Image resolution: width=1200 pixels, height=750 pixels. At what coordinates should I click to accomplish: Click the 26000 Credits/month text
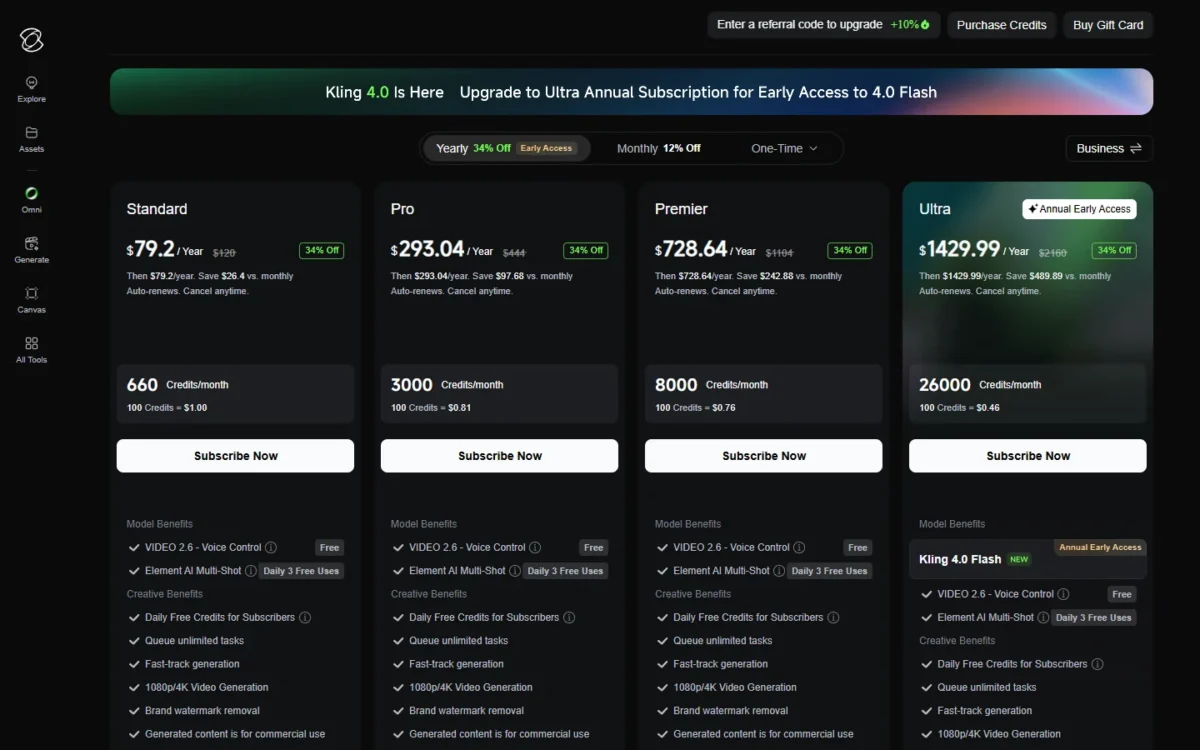pyautogui.click(x=980, y=385)
